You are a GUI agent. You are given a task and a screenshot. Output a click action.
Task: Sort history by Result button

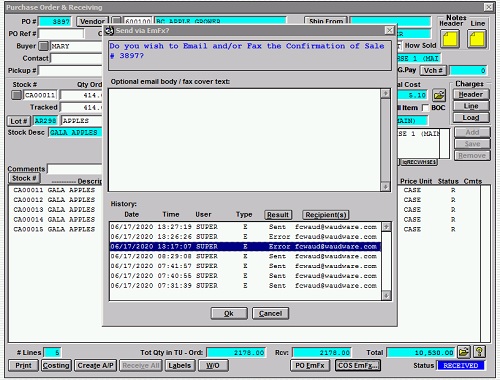tap(278, 215)
